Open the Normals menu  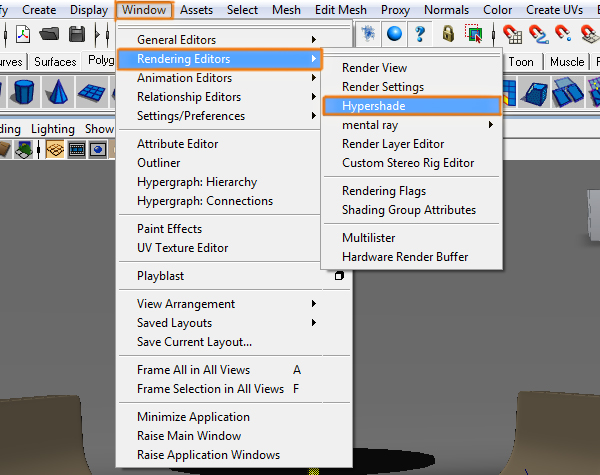click(x=446, y=10)
